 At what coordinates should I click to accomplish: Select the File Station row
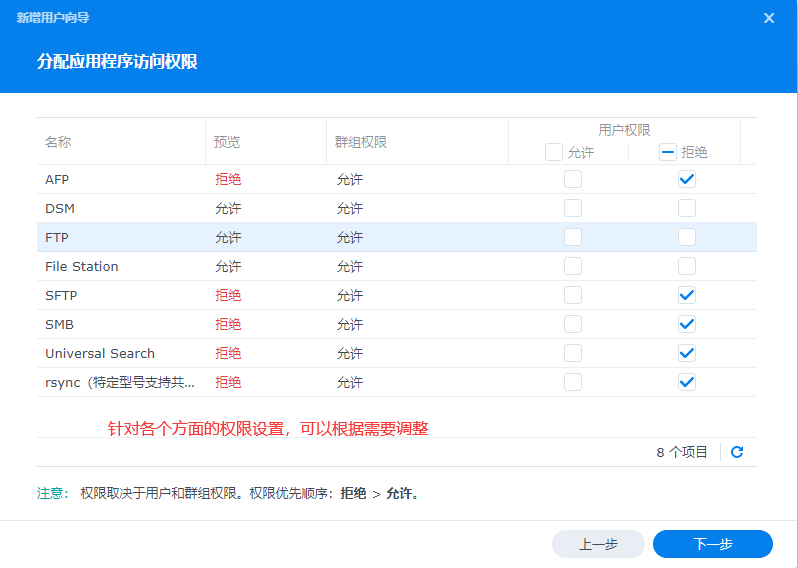[x=82, y=267]
